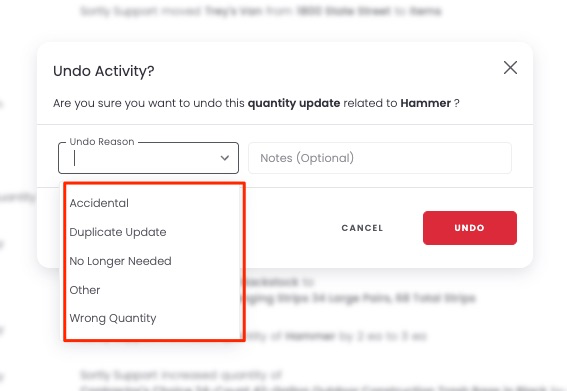Close the Undo Activity dialog with X
Viewport: 567px width, 391px height.
click(x=510, y=68)
